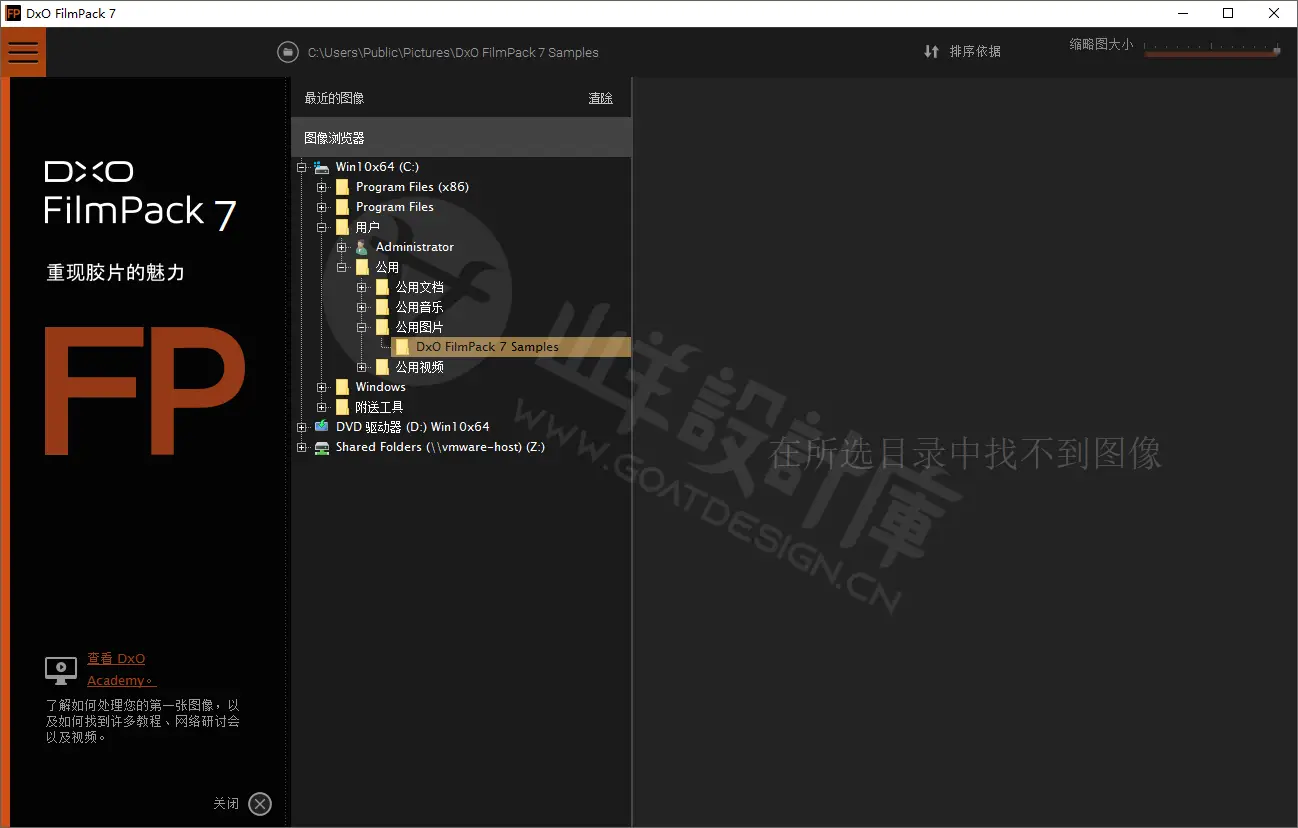
Task: Select the 附送工具 tree row
Action: pos(379,407)
